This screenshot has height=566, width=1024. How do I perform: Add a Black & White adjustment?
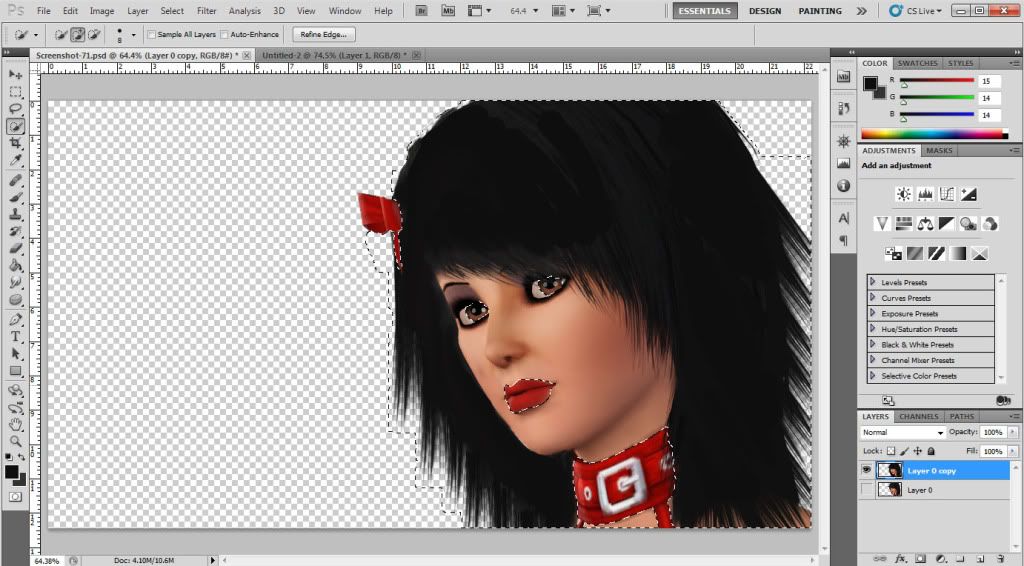[x=947, y=224]
